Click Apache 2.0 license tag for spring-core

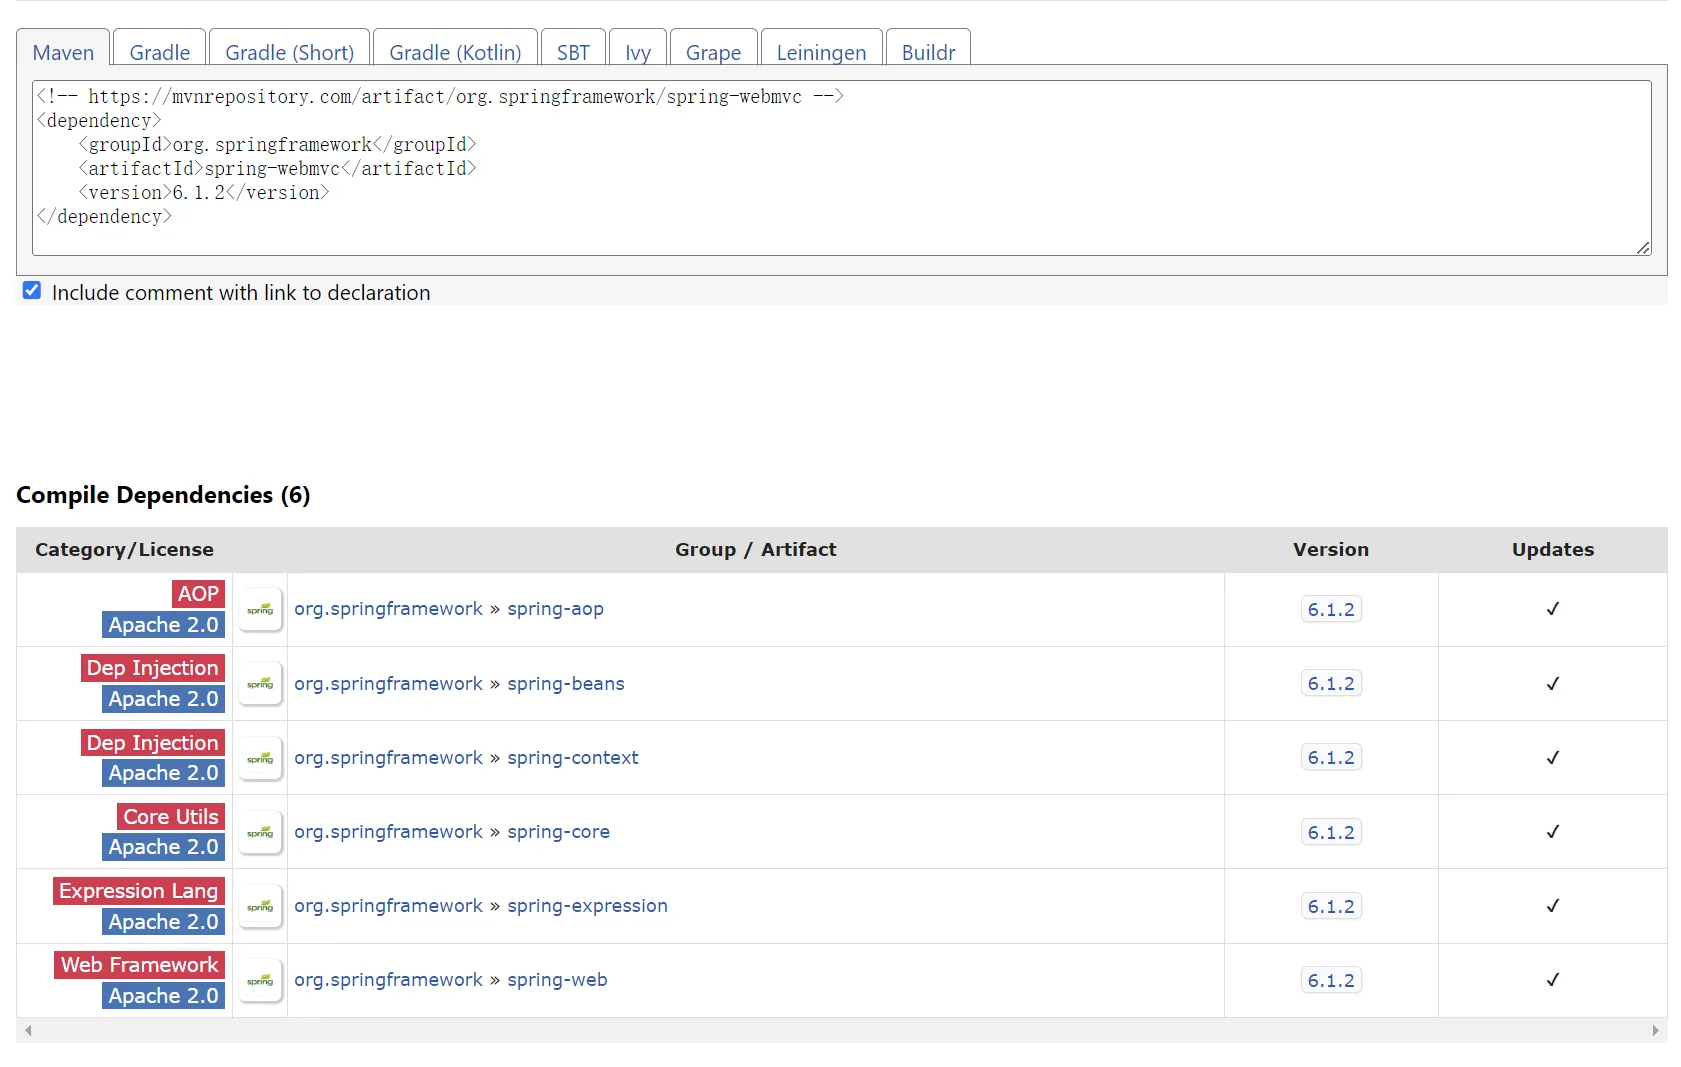tap(163, 847)
